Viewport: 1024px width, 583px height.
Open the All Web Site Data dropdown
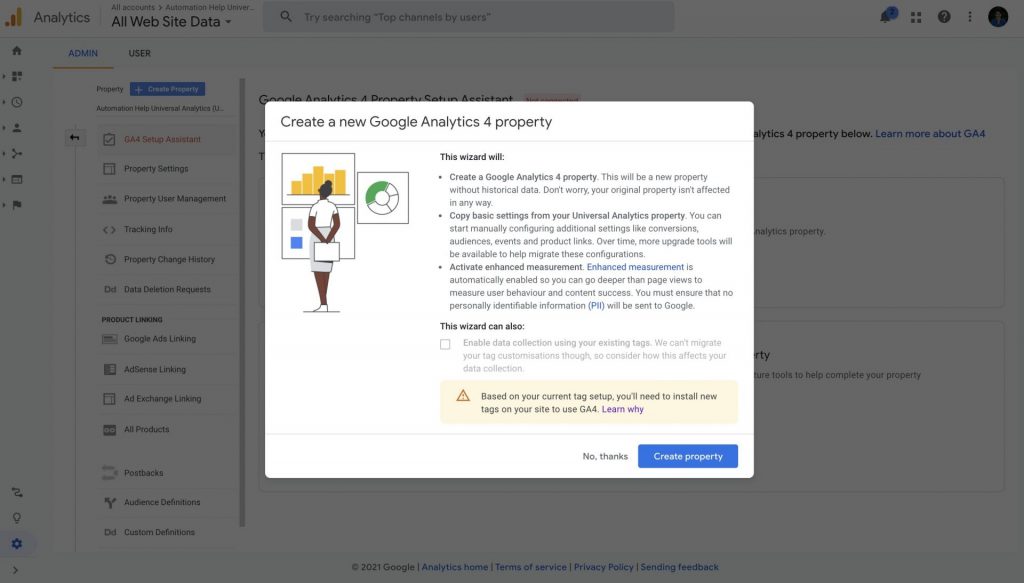click(171, 22)
